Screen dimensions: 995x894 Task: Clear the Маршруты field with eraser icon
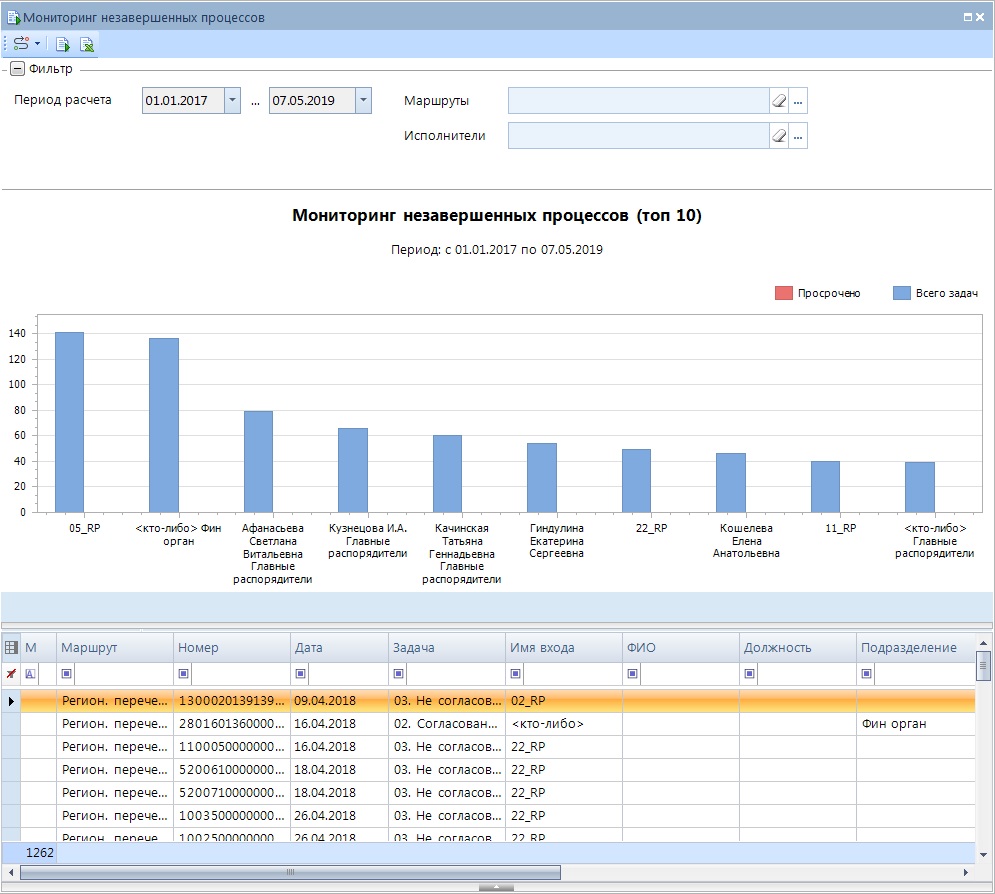[x=779, y=101]
